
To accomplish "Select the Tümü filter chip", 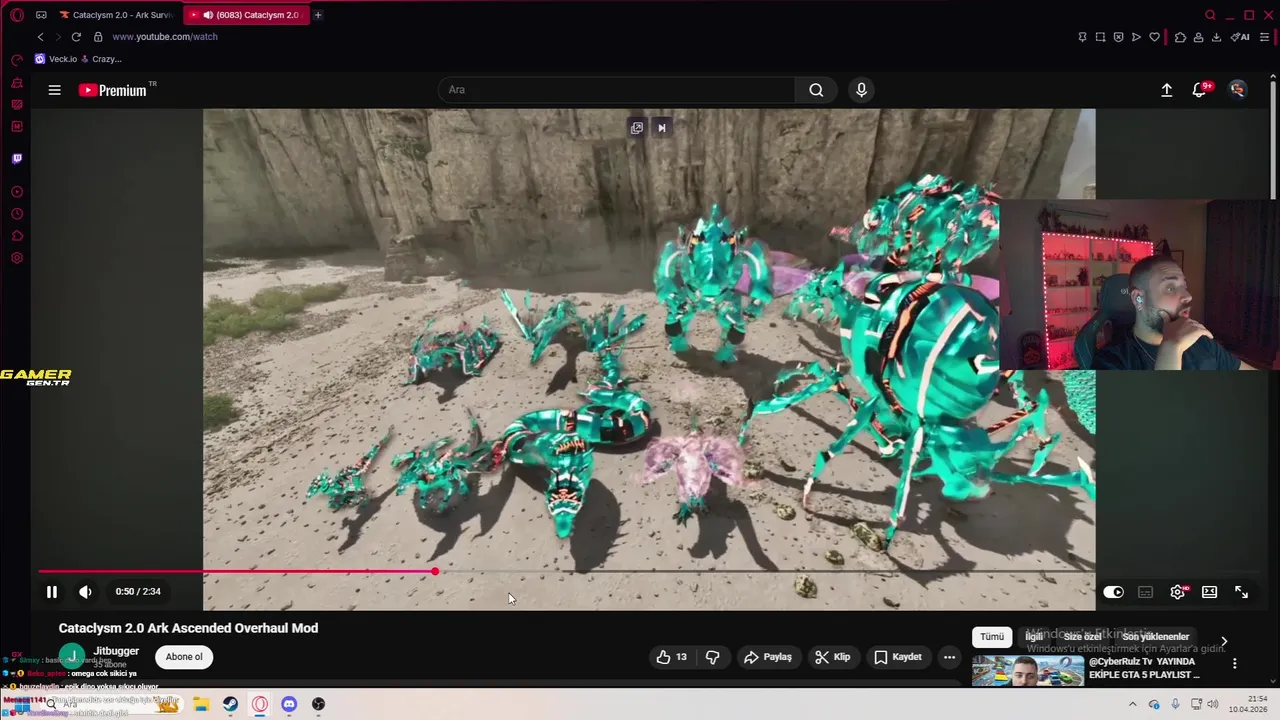I will (x=992, y=637).
